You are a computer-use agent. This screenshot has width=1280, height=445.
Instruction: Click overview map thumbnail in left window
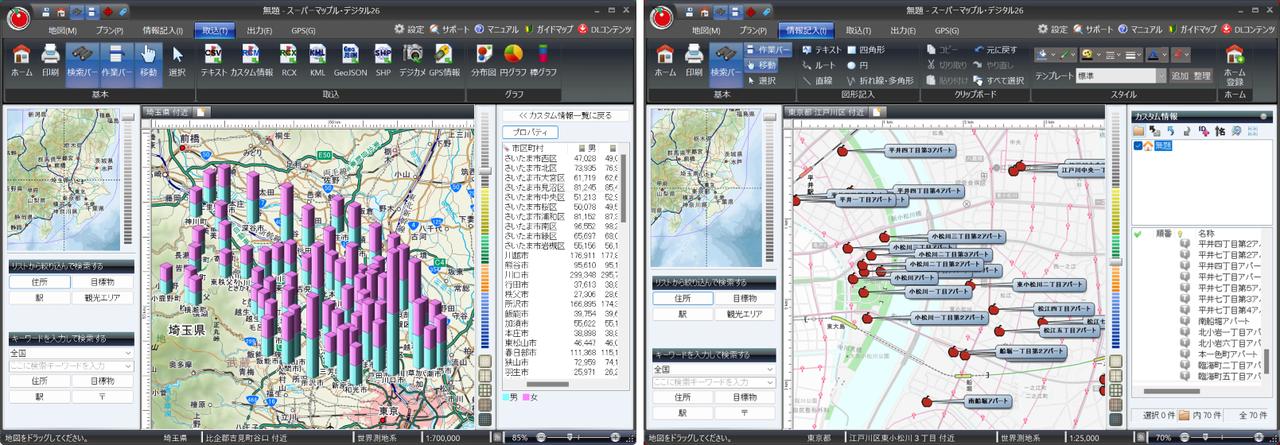[62, 180]
